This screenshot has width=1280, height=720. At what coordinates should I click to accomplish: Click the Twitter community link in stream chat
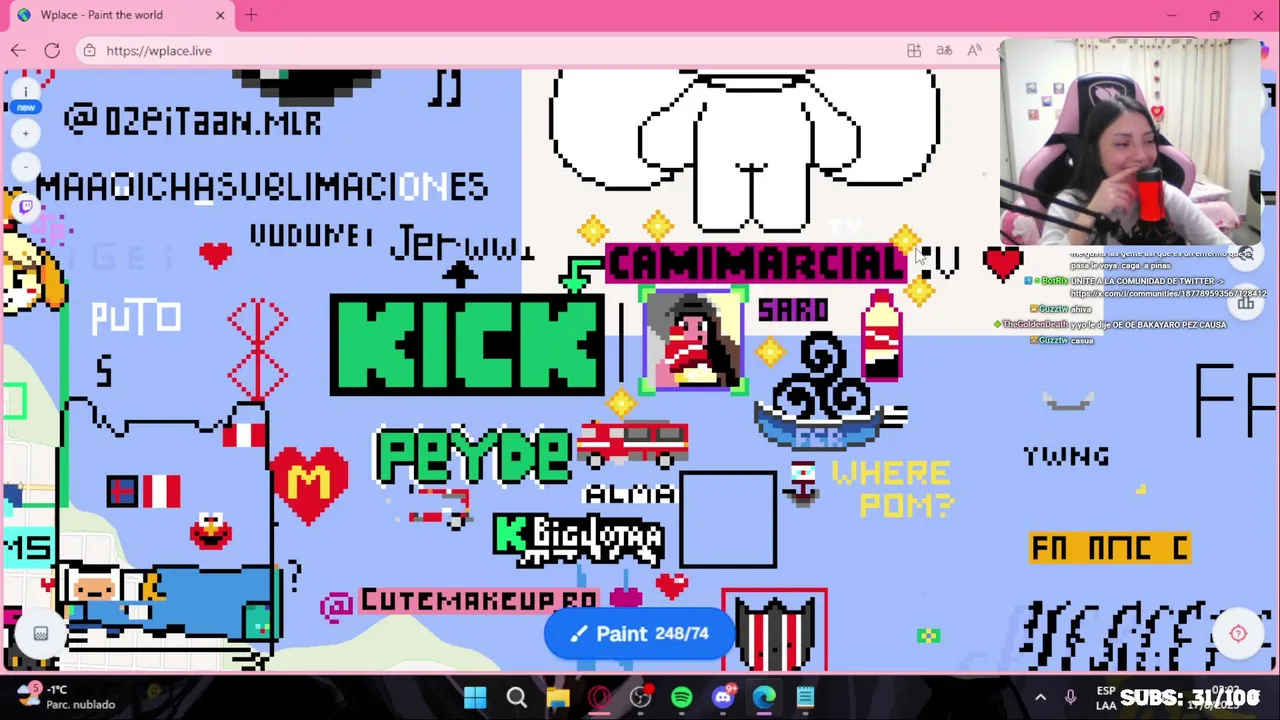(x=1167, y=294)
